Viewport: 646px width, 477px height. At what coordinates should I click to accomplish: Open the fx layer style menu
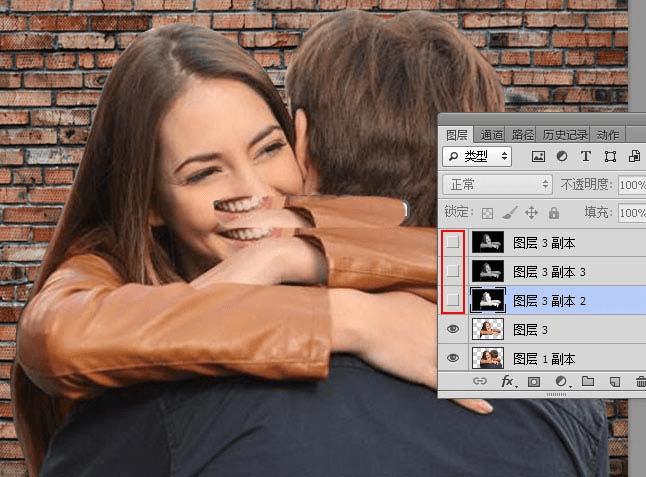click(508, 381)
